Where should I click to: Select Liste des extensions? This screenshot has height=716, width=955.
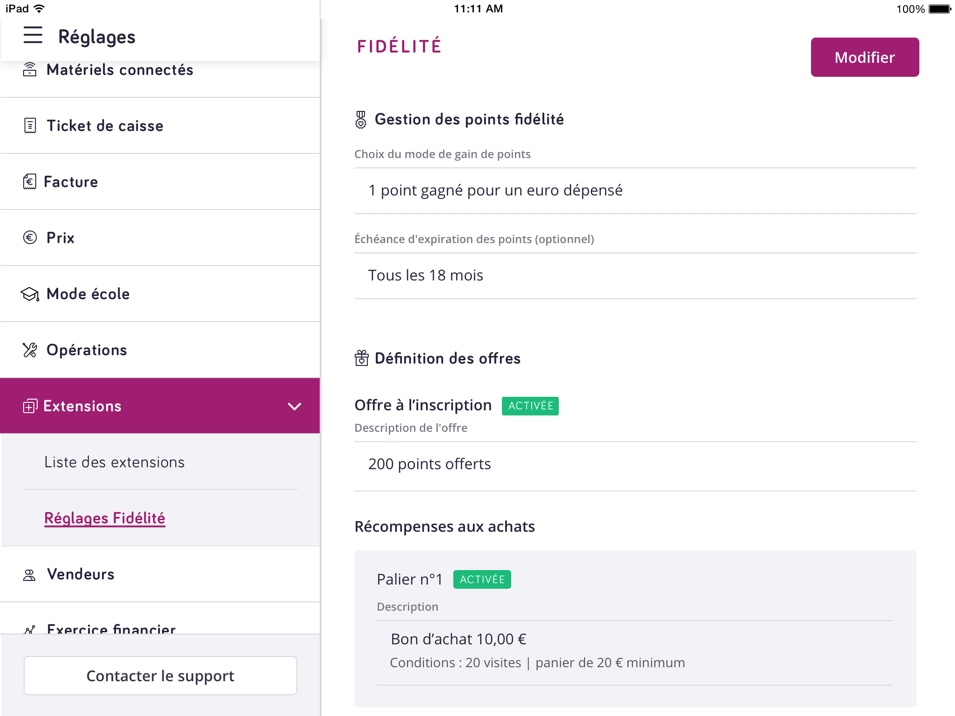coord(113,461)
